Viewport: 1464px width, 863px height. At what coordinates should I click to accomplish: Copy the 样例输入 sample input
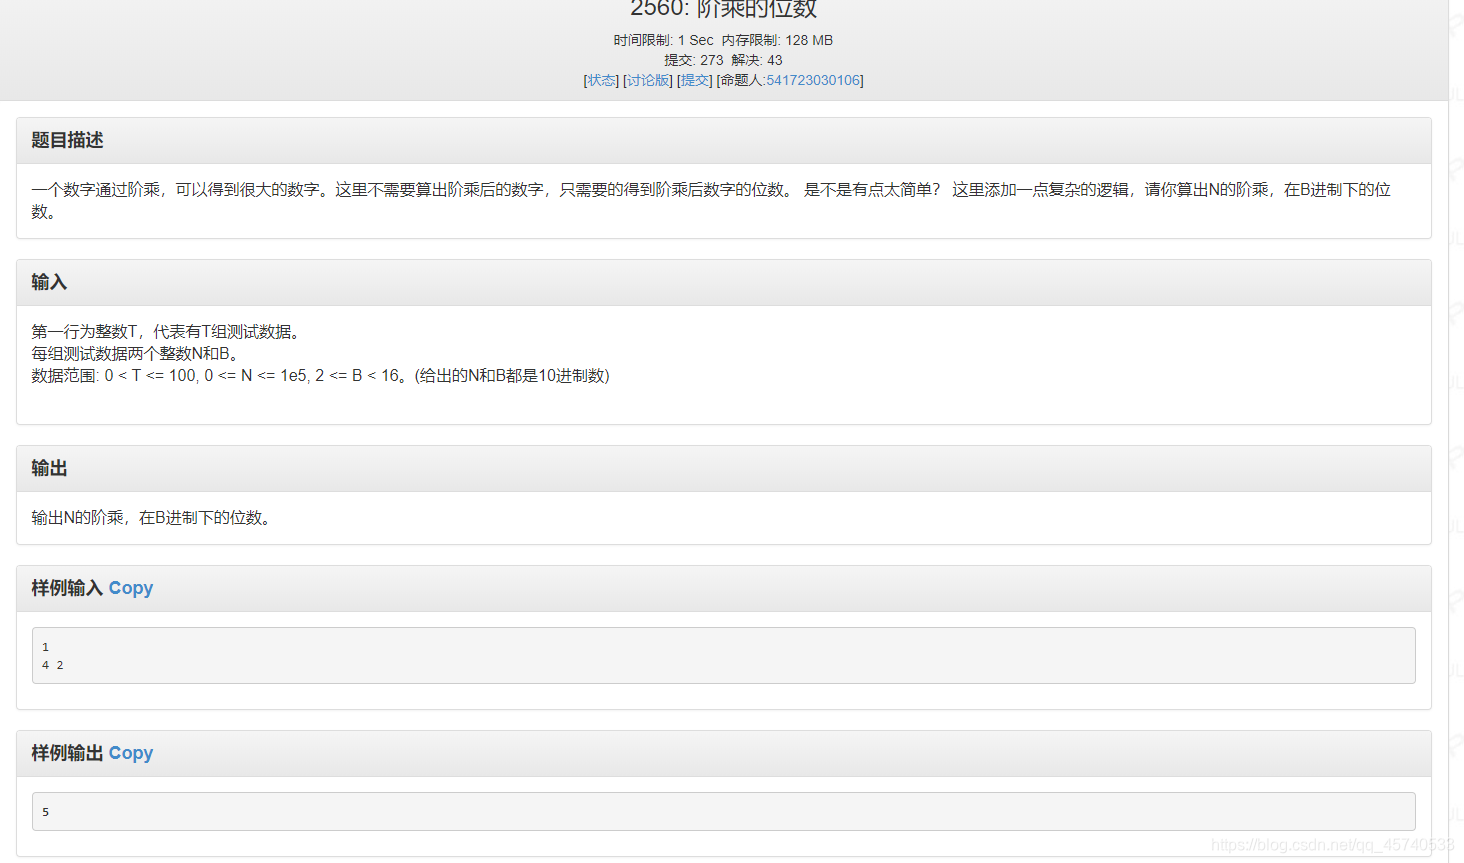131,588
